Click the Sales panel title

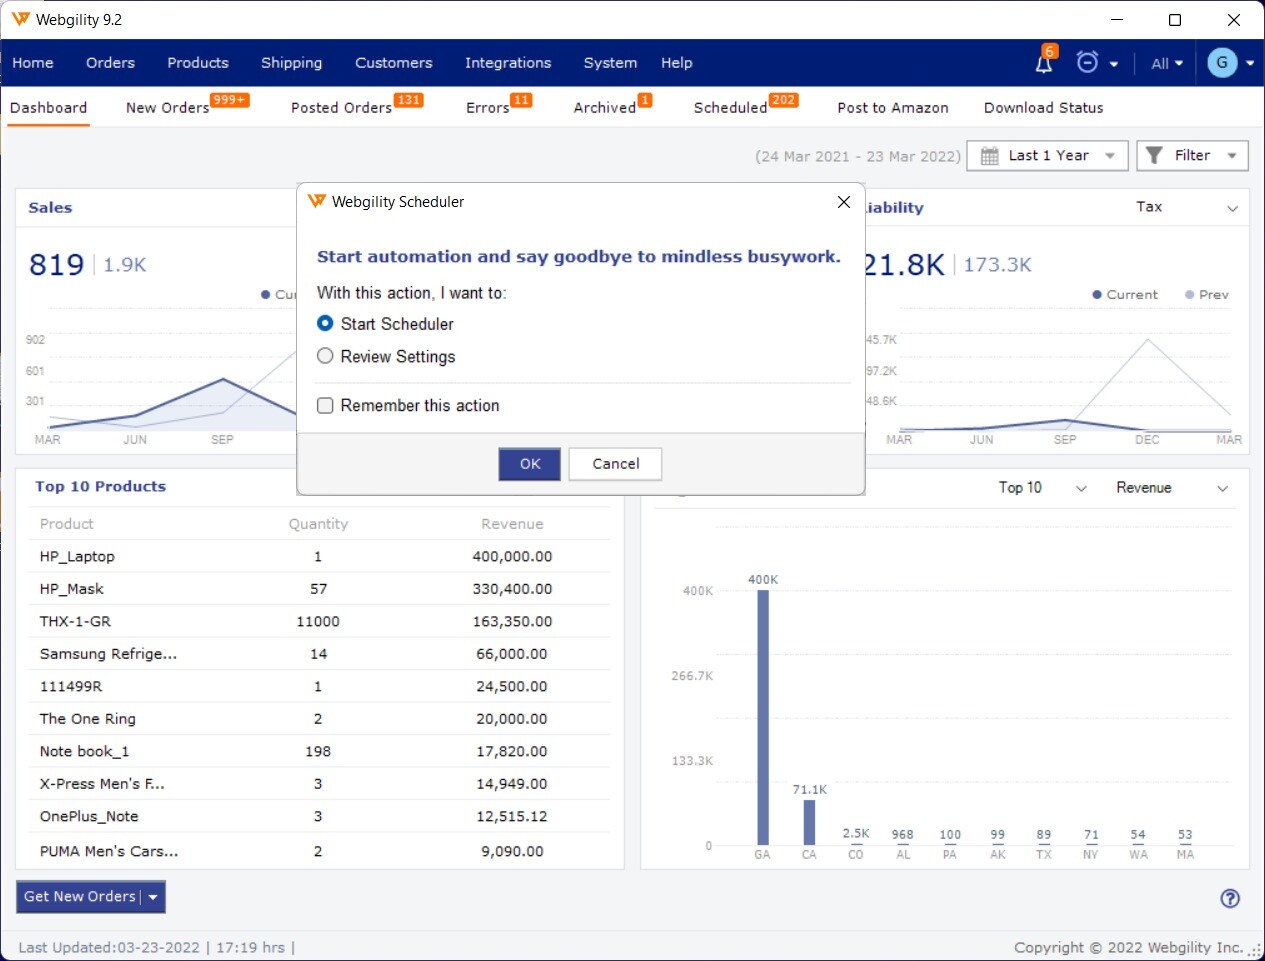click(x=50, y=208)
